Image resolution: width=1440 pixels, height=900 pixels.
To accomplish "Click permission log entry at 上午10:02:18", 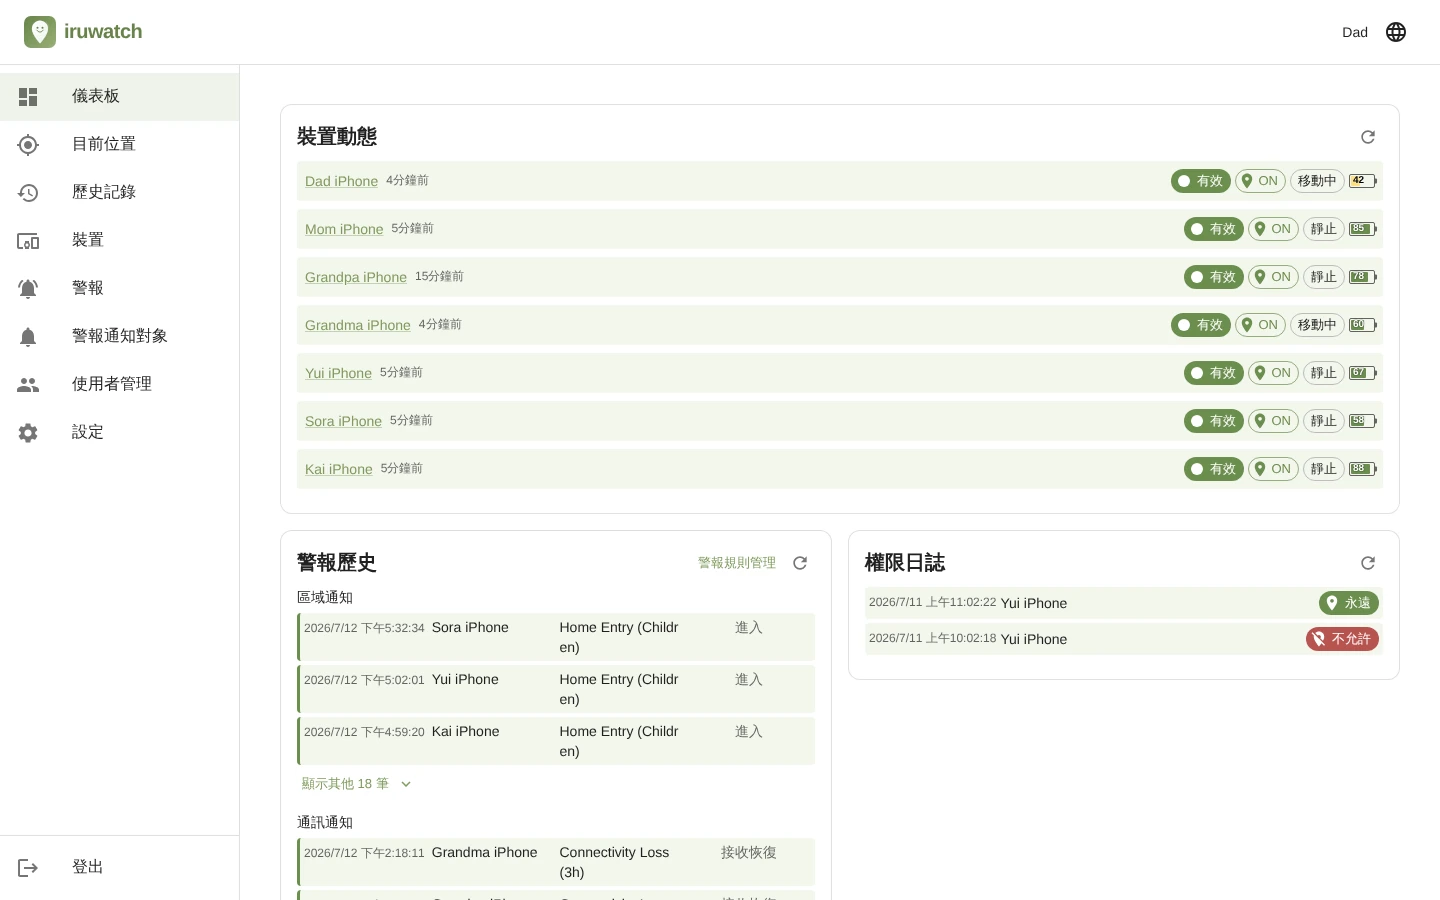I will pos(1124,639).
